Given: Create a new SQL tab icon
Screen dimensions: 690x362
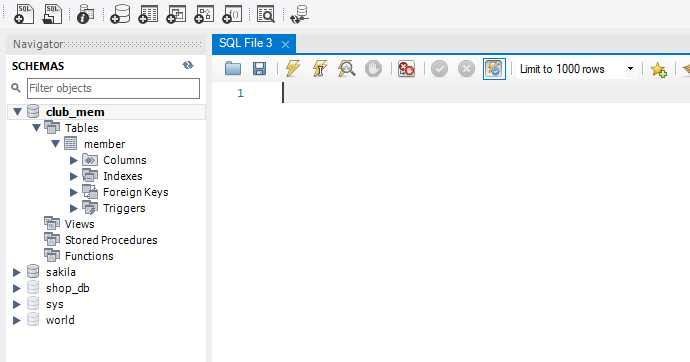Looking at the screenshot, I should click(x=24, y=14).
